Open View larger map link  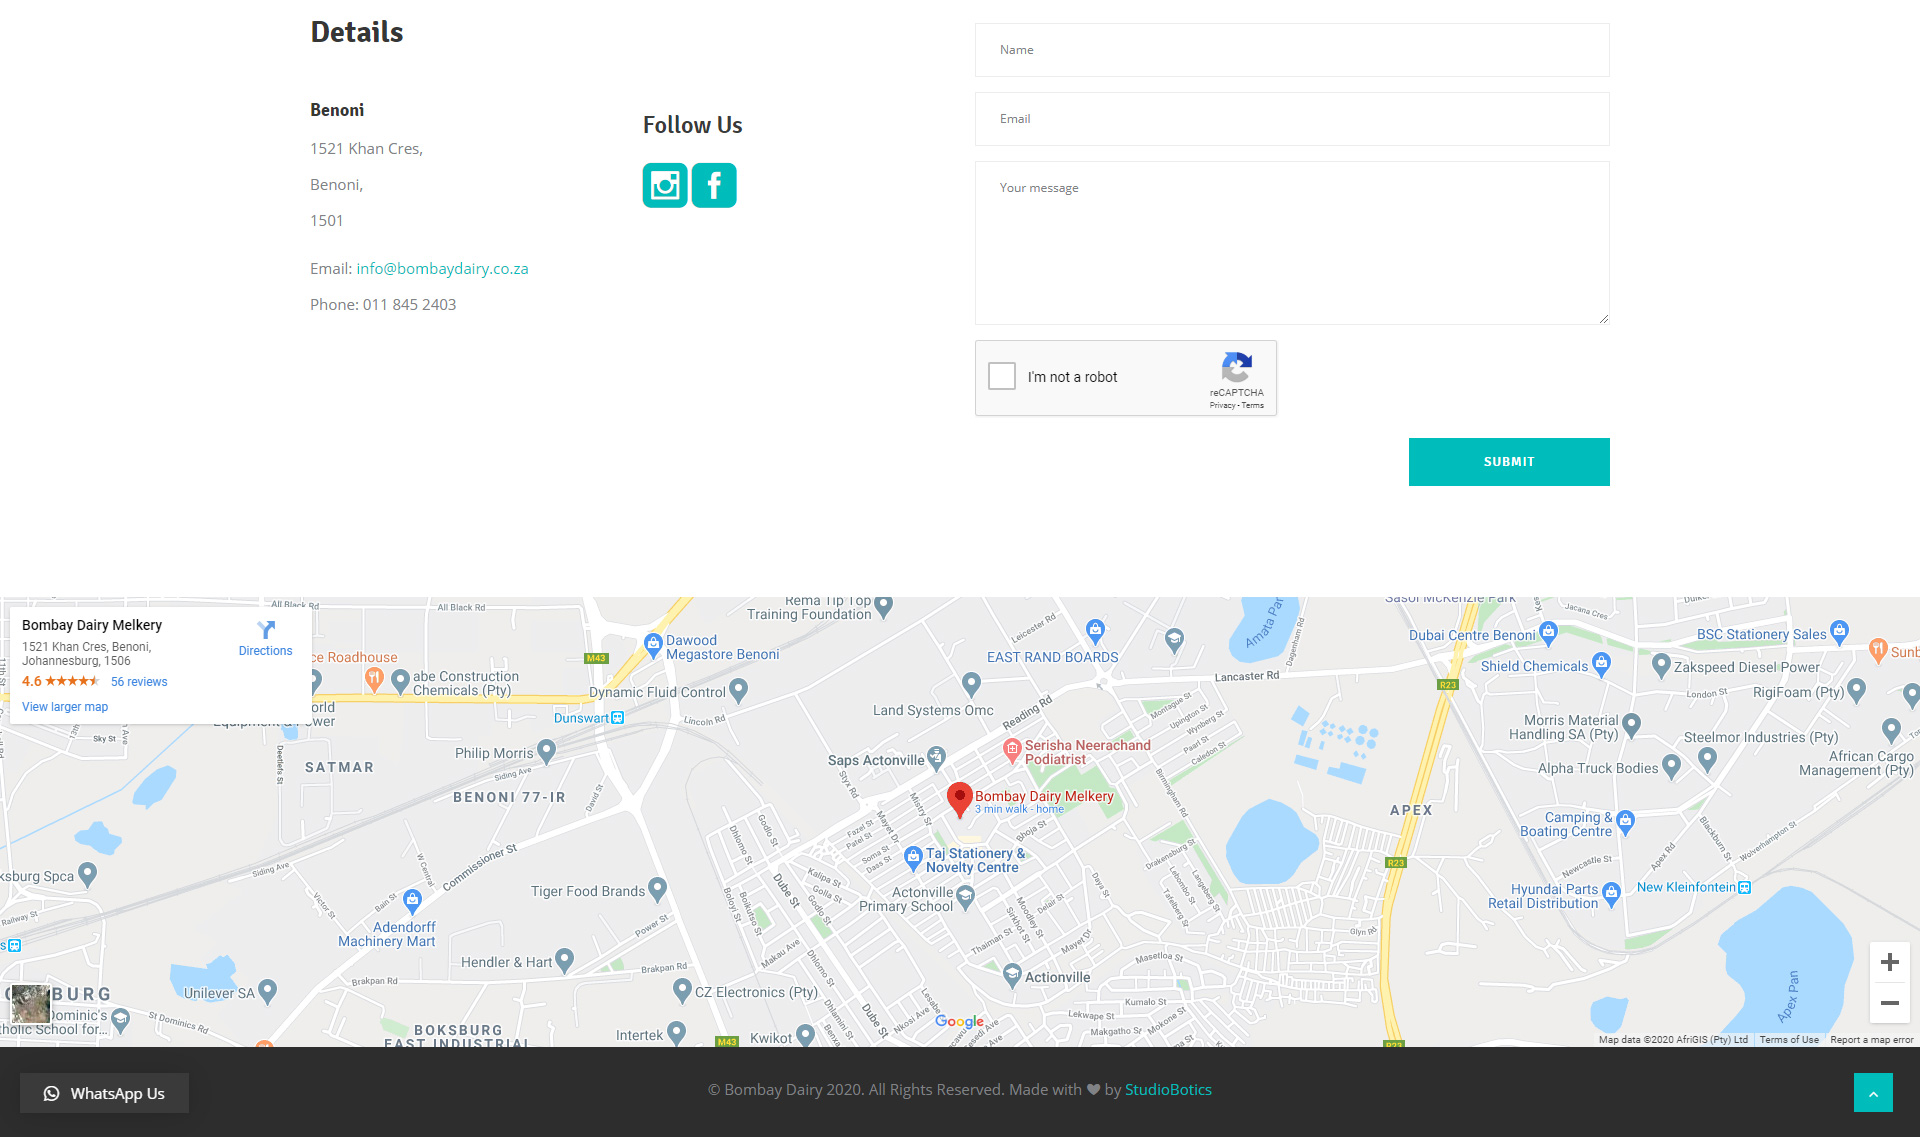(65, 707)
